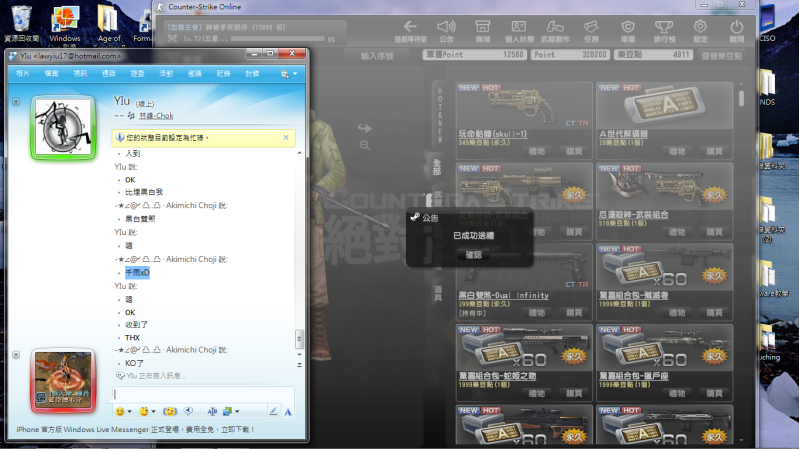This screenshot has width=799, height=449.
Task: Click 禮物 for 玩命骷髏 skull-1 revolver
Action: (537, 151)
